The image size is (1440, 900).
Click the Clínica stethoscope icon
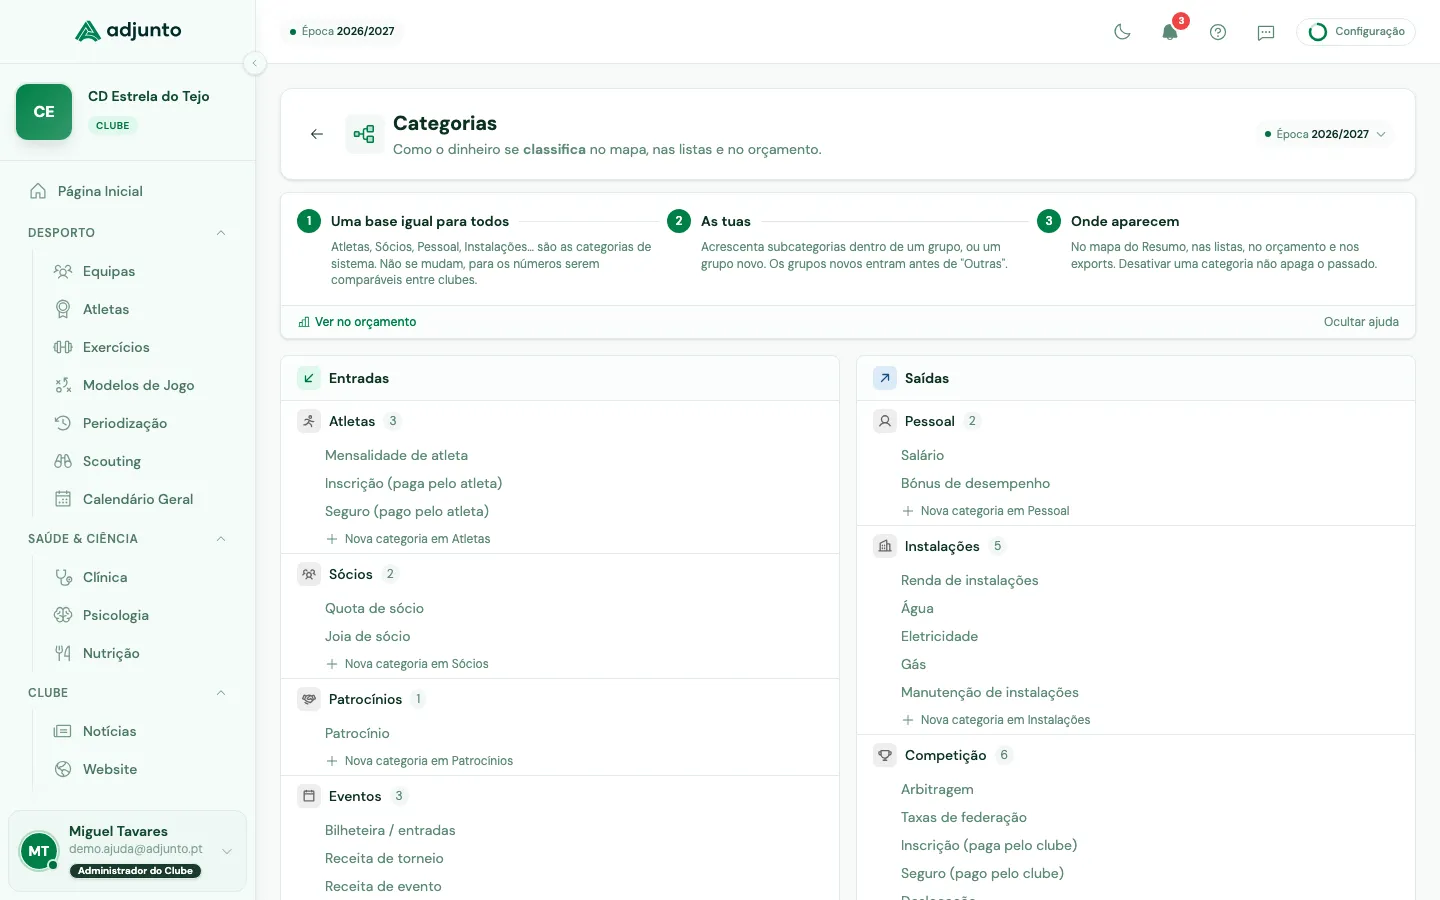[x=63, y=577]
